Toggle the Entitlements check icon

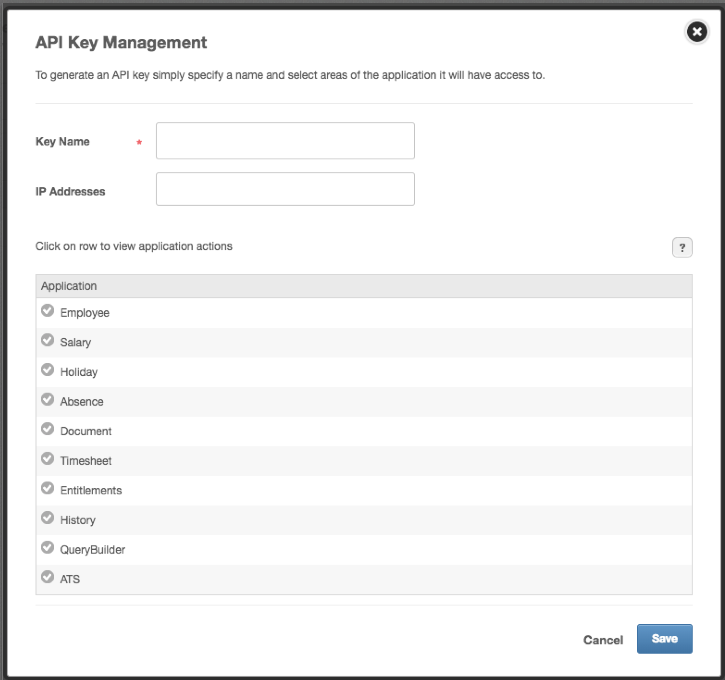(47, 489)
